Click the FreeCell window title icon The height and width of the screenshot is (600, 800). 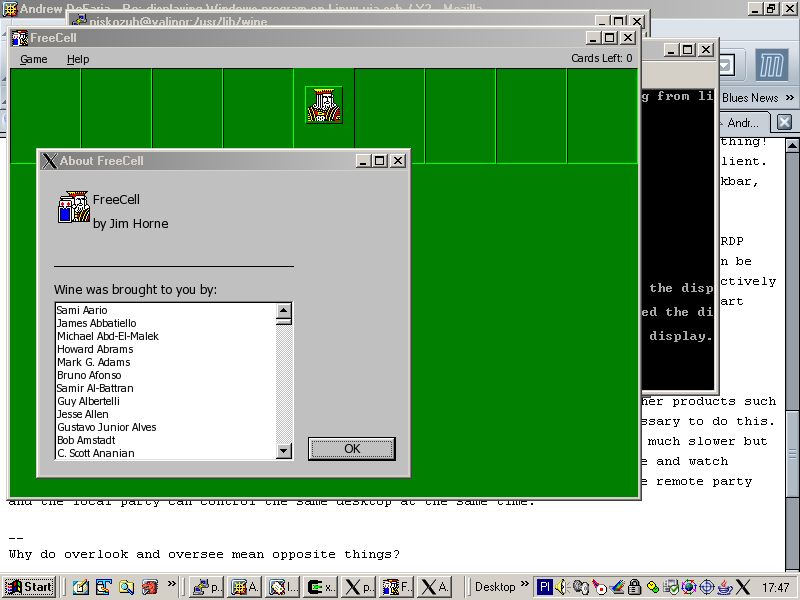(x=20, y=38)
